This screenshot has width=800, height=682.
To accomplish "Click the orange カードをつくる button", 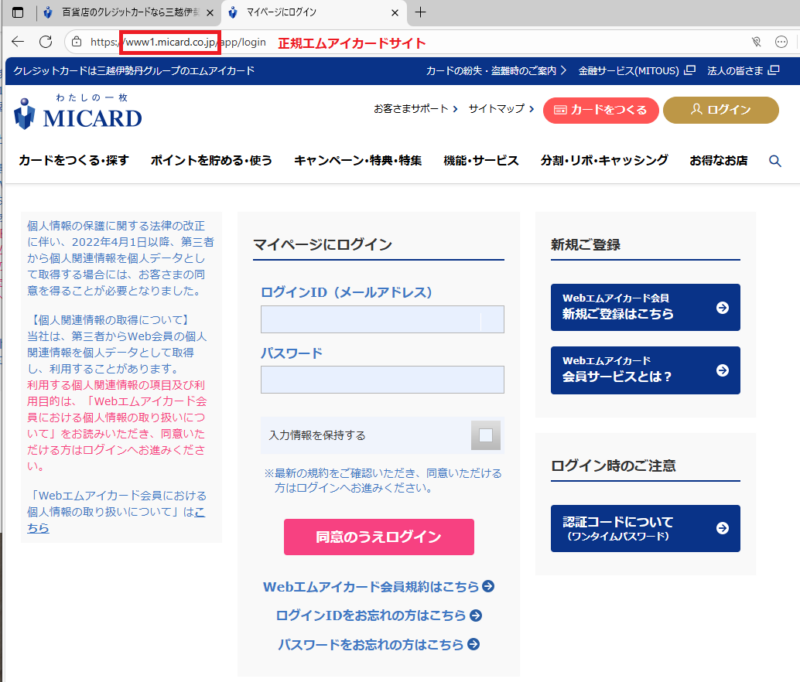I will coord(600,110).
